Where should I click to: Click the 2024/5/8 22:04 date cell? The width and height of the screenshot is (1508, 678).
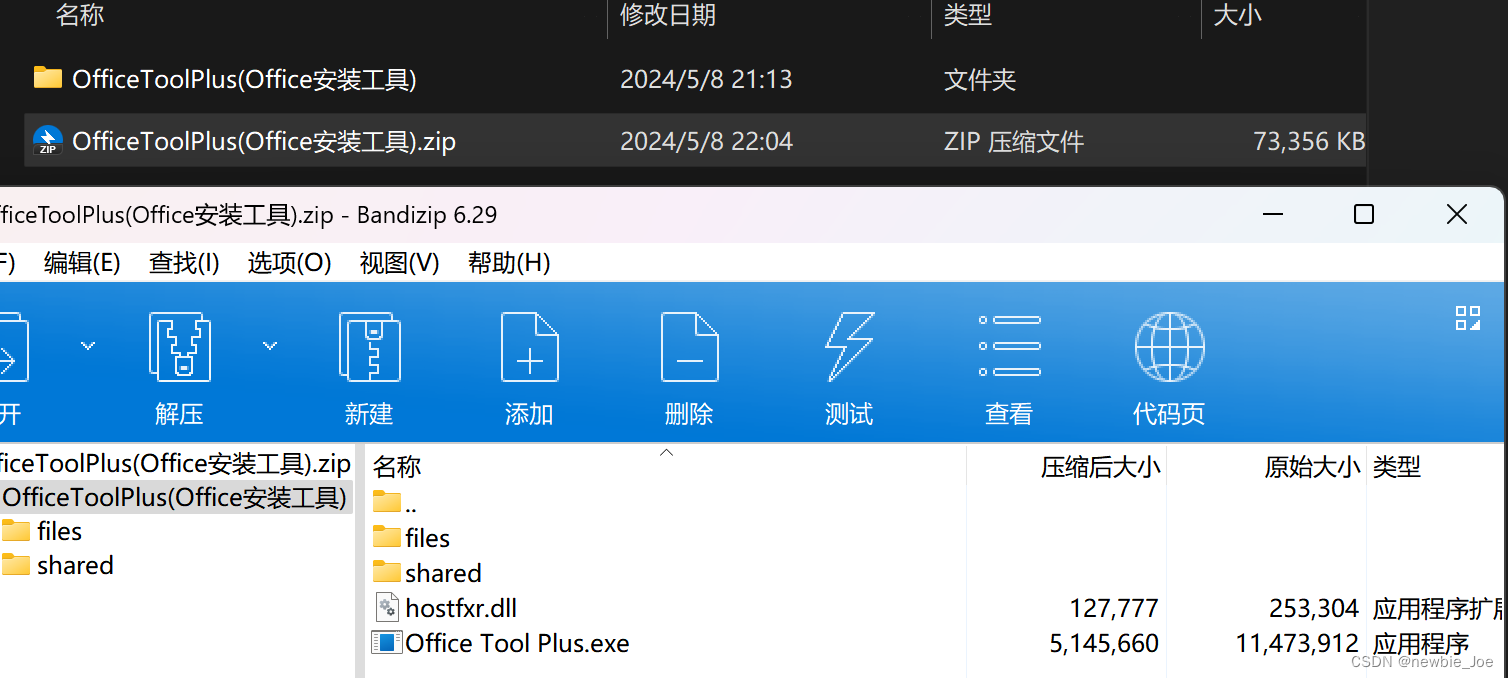[706, 141]
